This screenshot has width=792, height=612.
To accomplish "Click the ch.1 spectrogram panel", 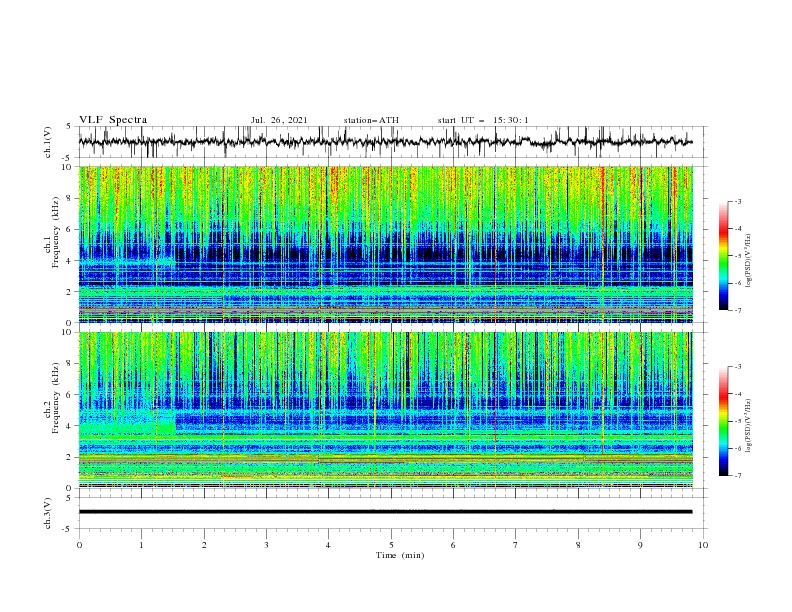I will point(385,244).
